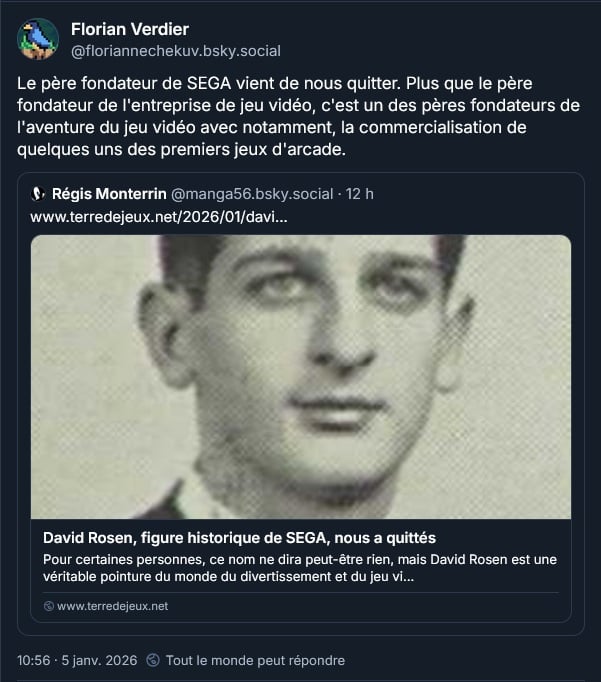Click the article description starting 'Pour certaines personnes'
Image resolution: width=601 pixels, height=682 pixels.
[x=300, y=568]
